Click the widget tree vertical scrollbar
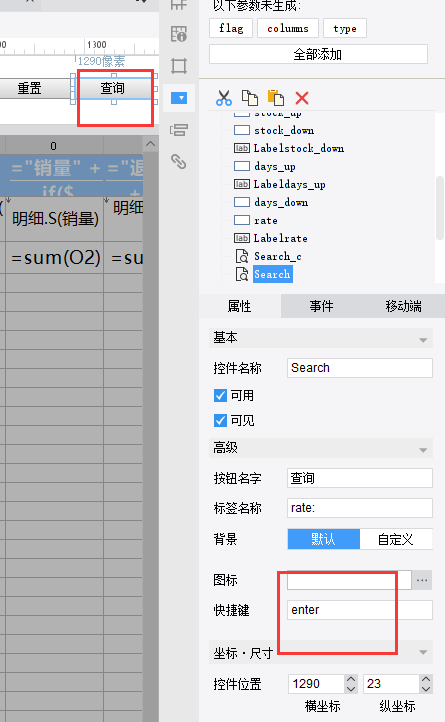The image size is (445, 722). [x=440, y=207]
